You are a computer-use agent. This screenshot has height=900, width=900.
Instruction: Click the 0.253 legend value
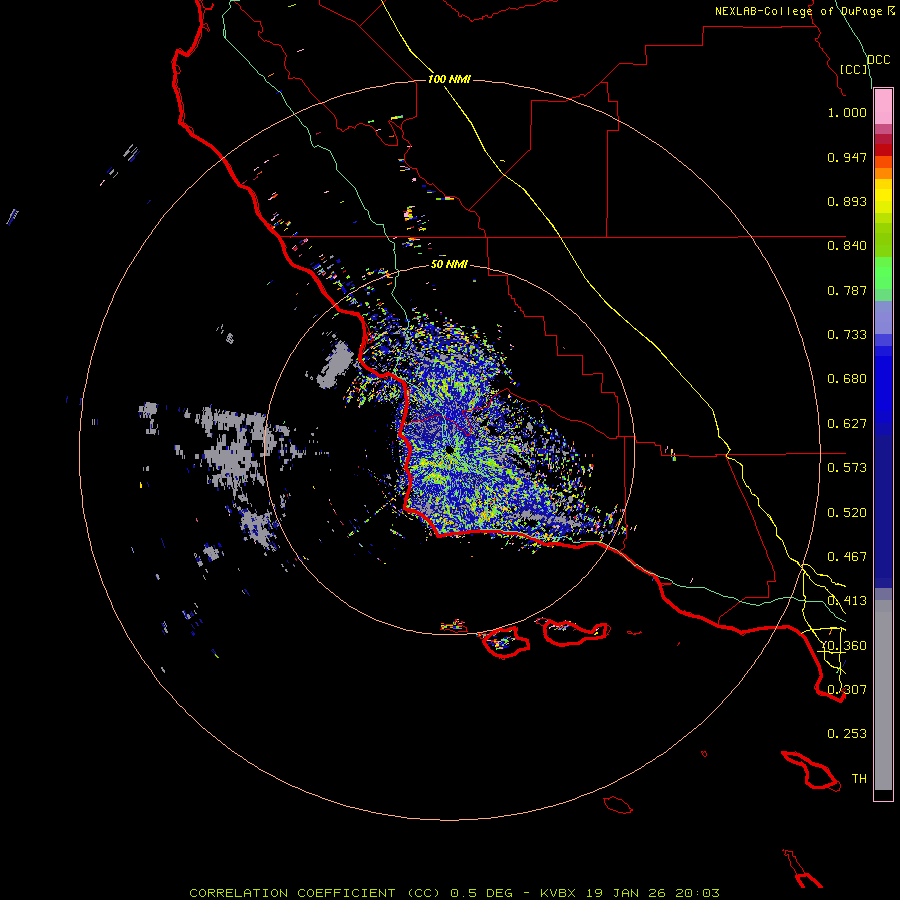point(847,734)
